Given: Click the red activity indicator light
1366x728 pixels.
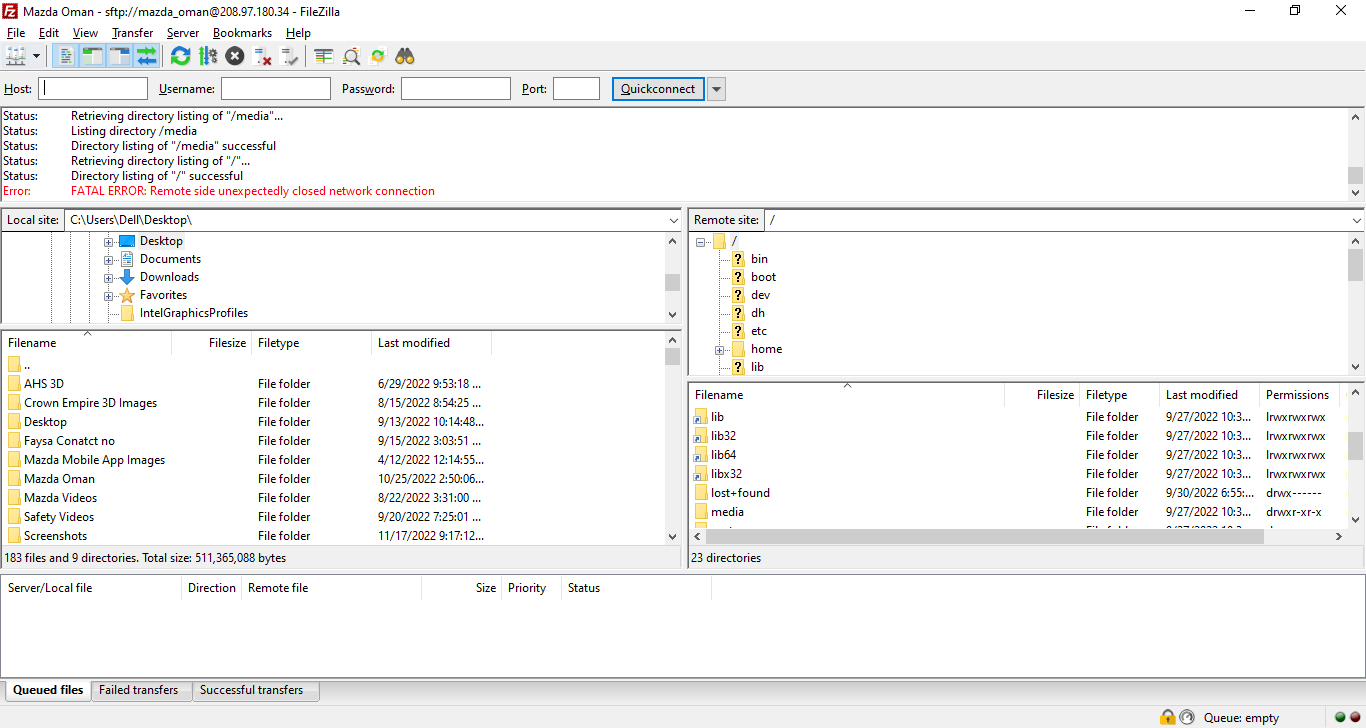Looking at the screenshot, I should (x=1355, y=717).
